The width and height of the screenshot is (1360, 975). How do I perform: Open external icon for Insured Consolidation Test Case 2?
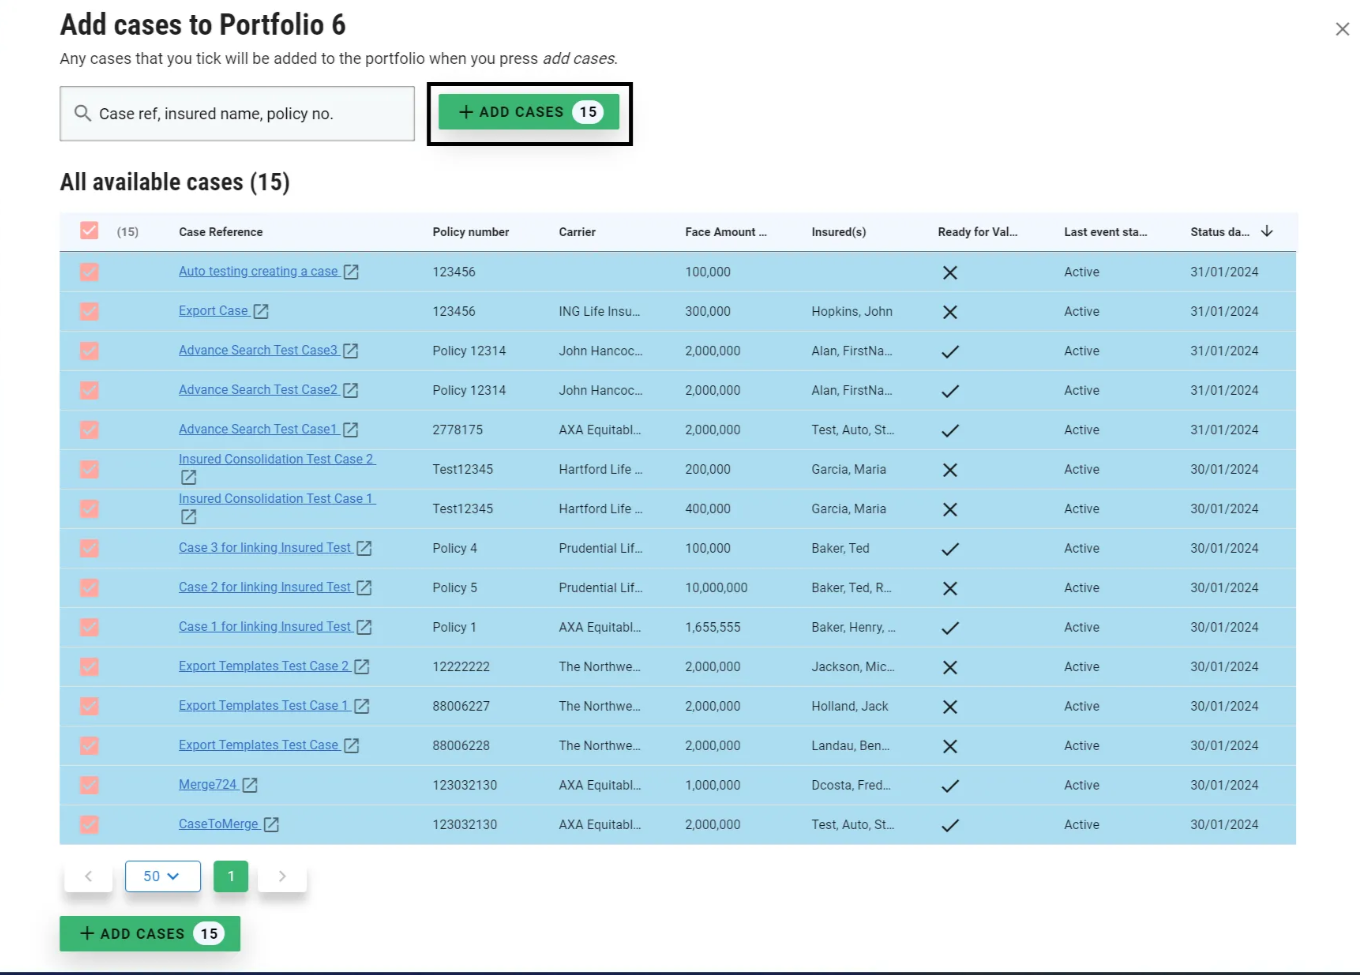188,478
